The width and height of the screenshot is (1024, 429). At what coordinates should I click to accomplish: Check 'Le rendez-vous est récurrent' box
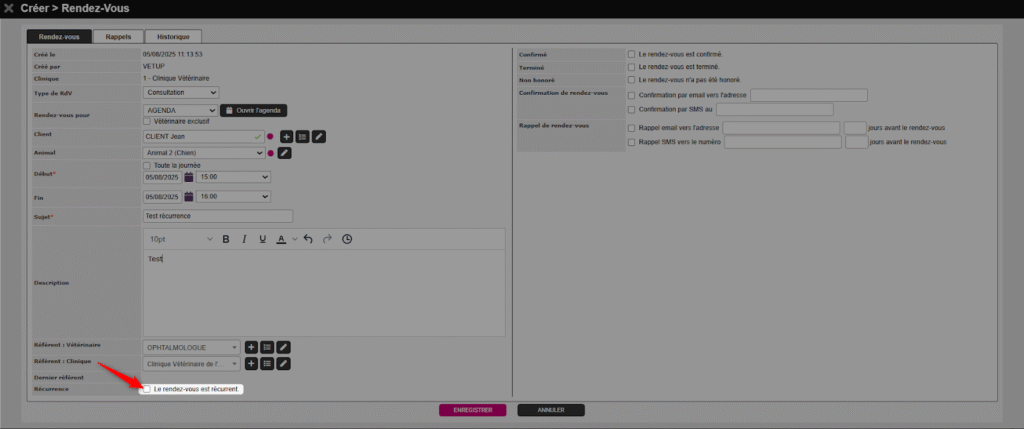tap(147, 389)
